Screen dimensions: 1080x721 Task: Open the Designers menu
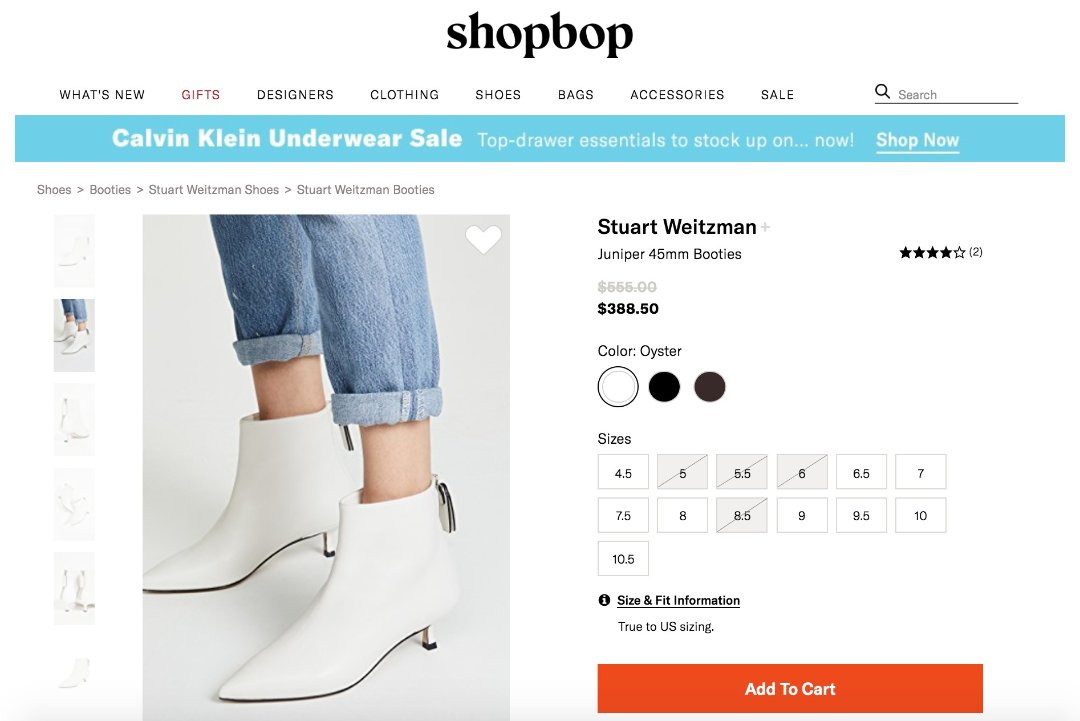pos(295,95)
